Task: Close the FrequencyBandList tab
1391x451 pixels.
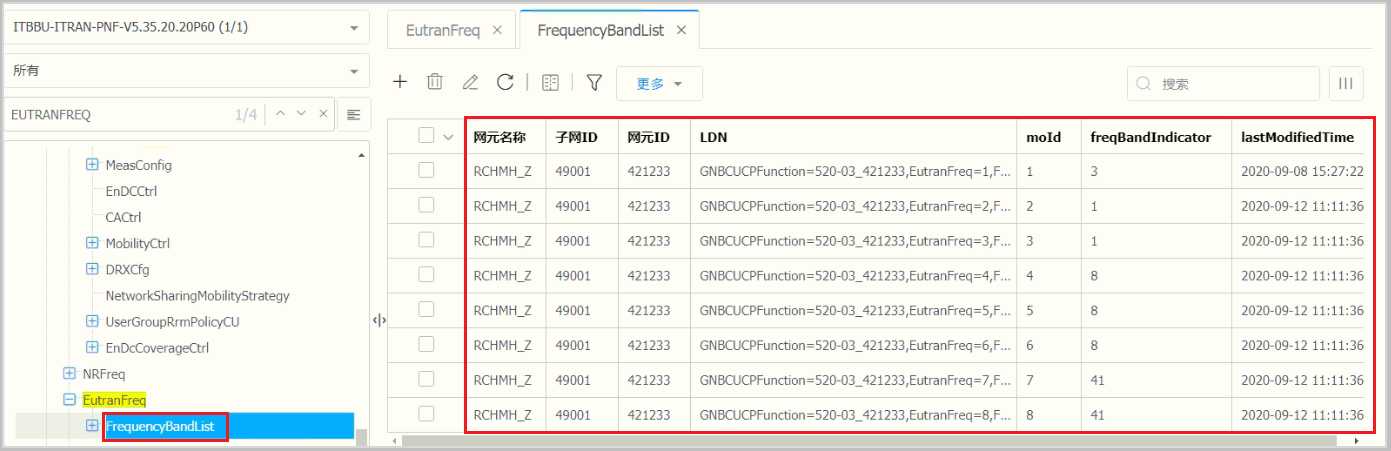Action: tap(681, 31)
